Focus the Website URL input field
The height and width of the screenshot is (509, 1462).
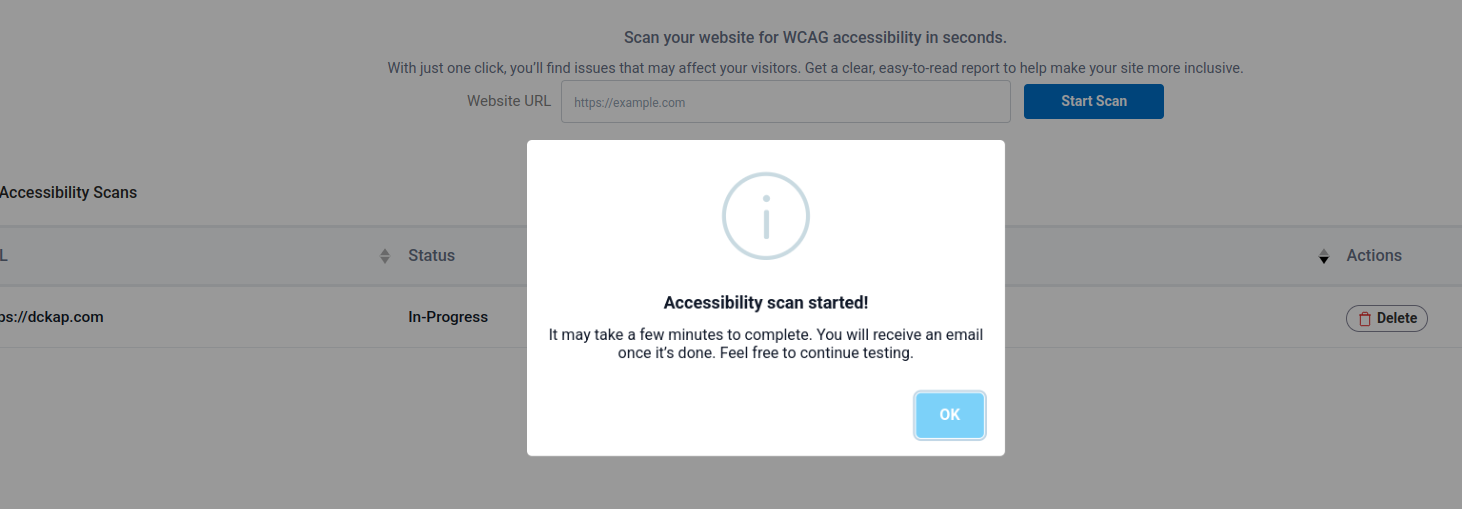tap(785, 102)
